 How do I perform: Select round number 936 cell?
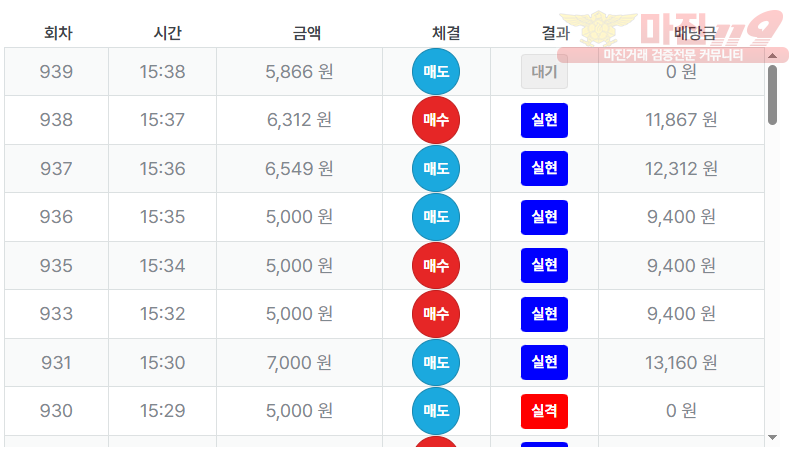pos(56,217)
